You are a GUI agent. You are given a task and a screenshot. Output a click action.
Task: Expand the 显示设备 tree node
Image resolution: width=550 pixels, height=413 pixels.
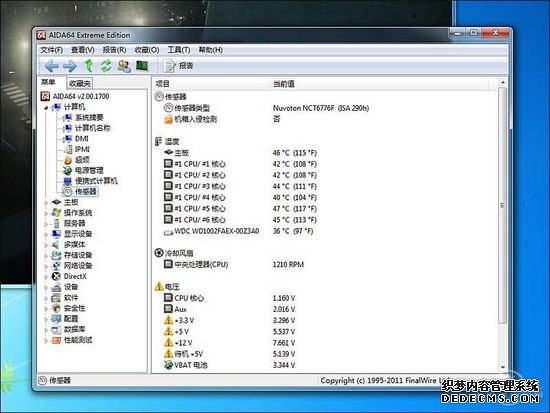coord(46,234)
